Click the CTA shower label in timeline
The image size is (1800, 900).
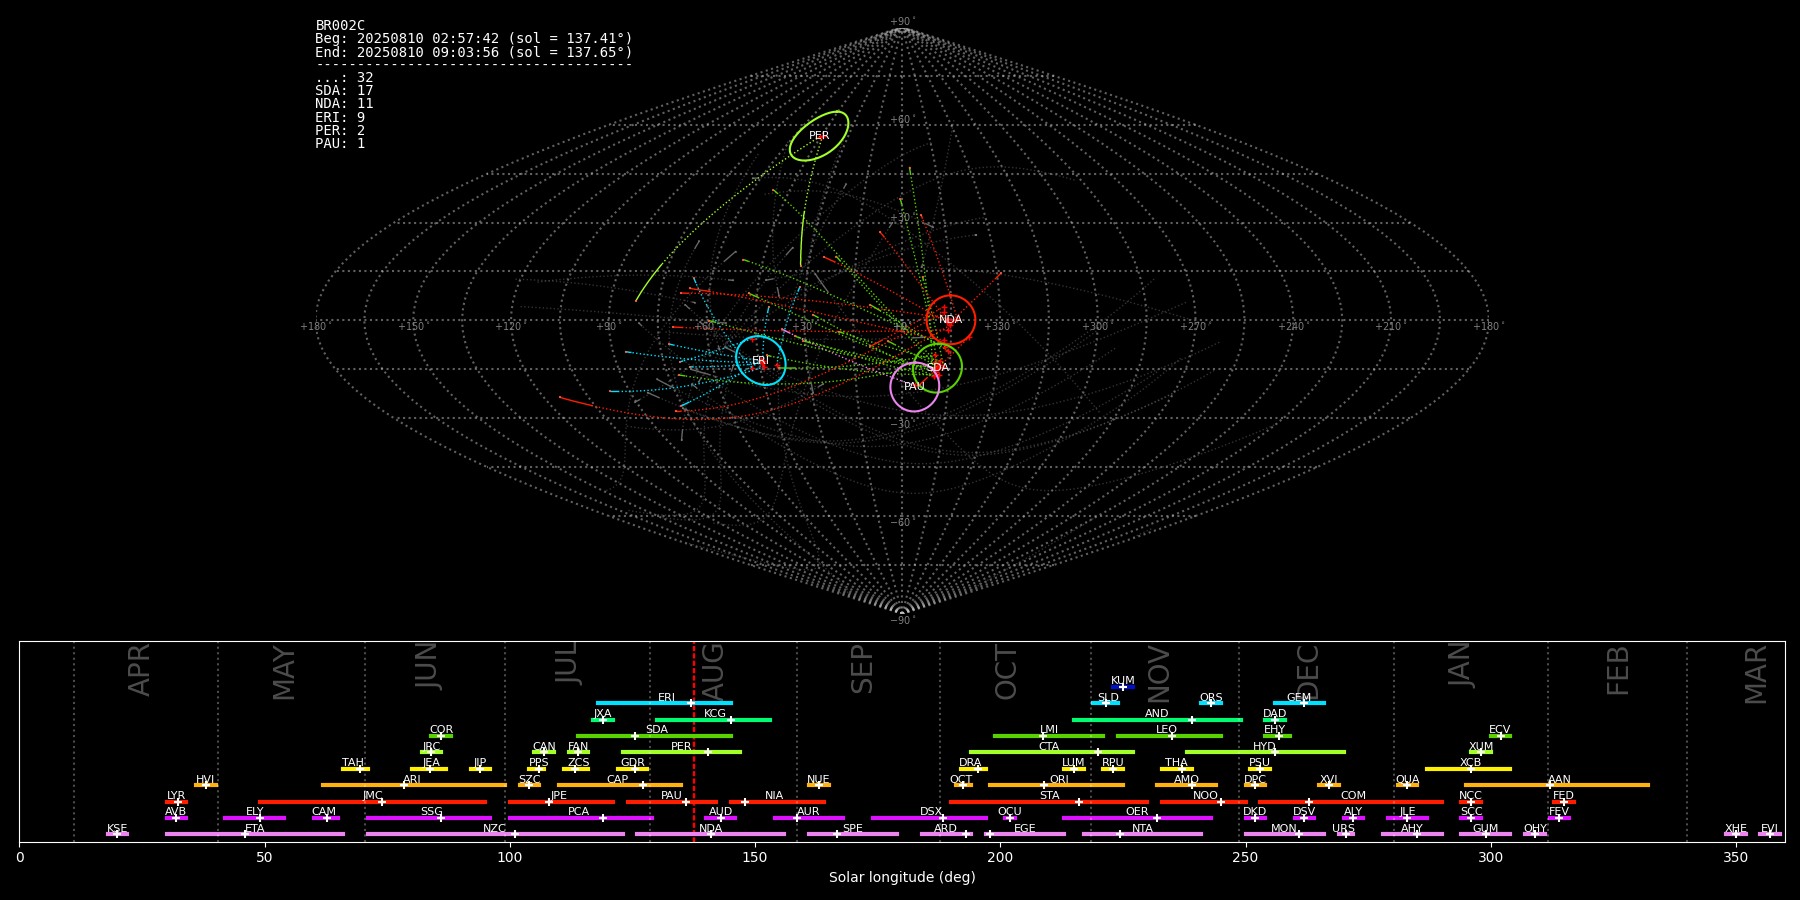coord(1048,747)
